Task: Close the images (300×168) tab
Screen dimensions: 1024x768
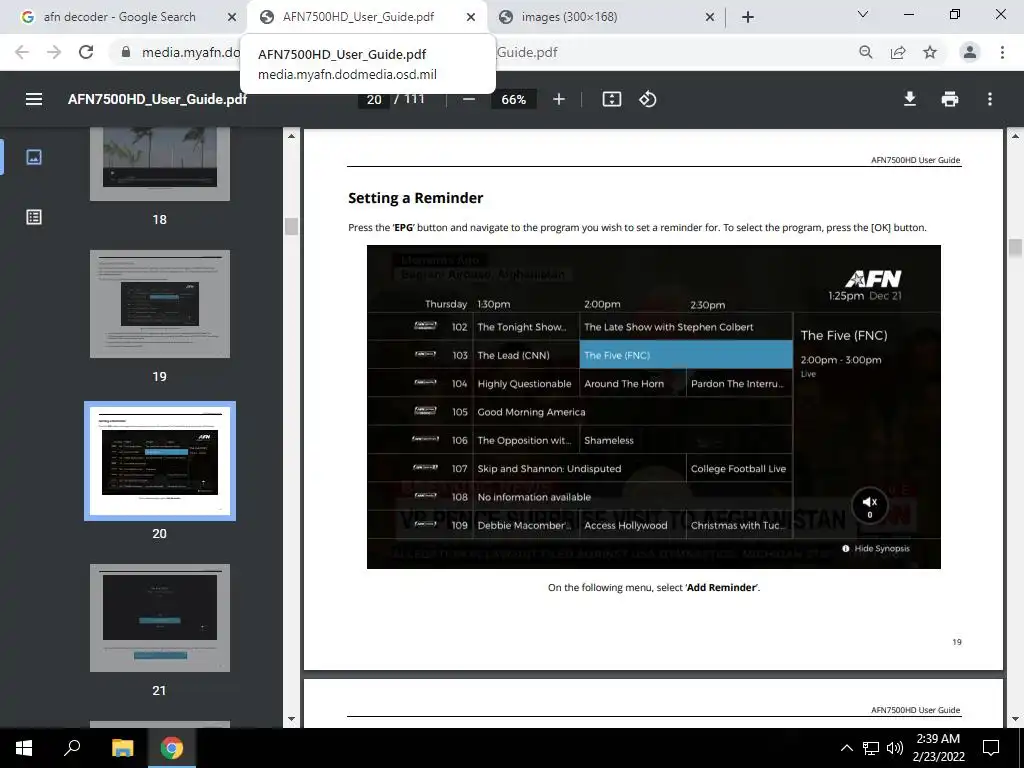Action: 710,17
